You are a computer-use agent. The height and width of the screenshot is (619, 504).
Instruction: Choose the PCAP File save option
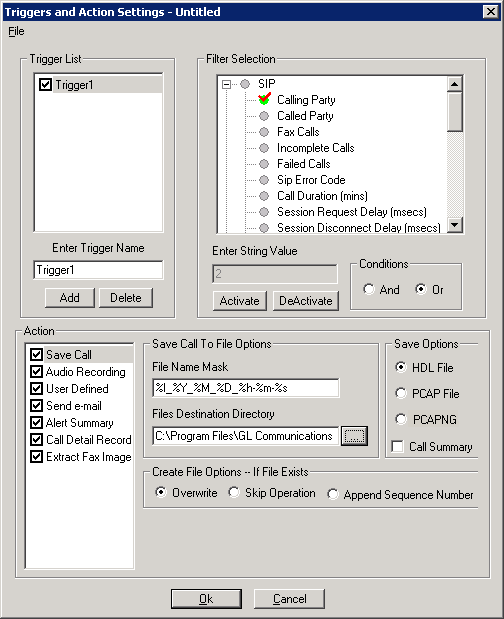(401, 393)
